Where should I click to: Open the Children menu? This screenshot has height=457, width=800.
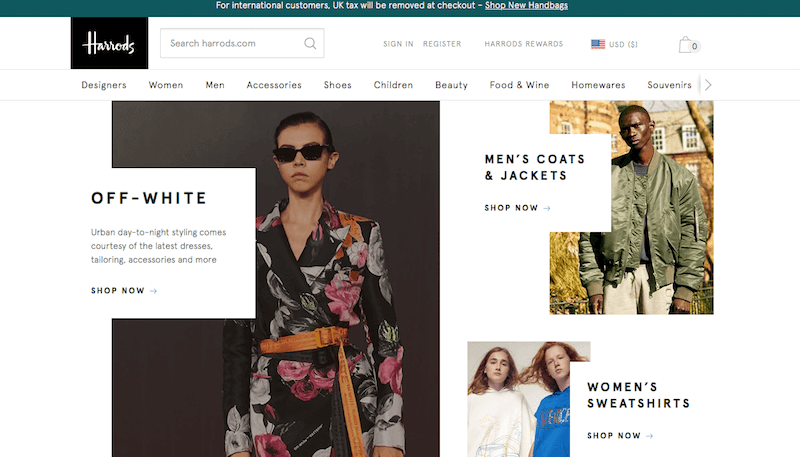pyautogui.click(x=393, y=85)
